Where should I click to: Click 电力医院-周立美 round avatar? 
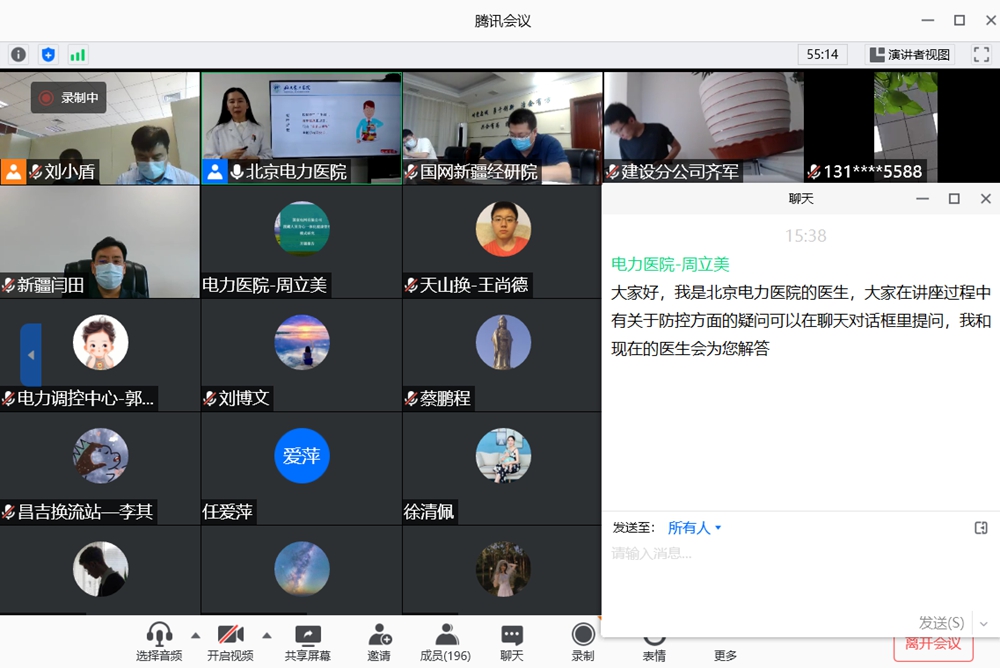point(302,229)
